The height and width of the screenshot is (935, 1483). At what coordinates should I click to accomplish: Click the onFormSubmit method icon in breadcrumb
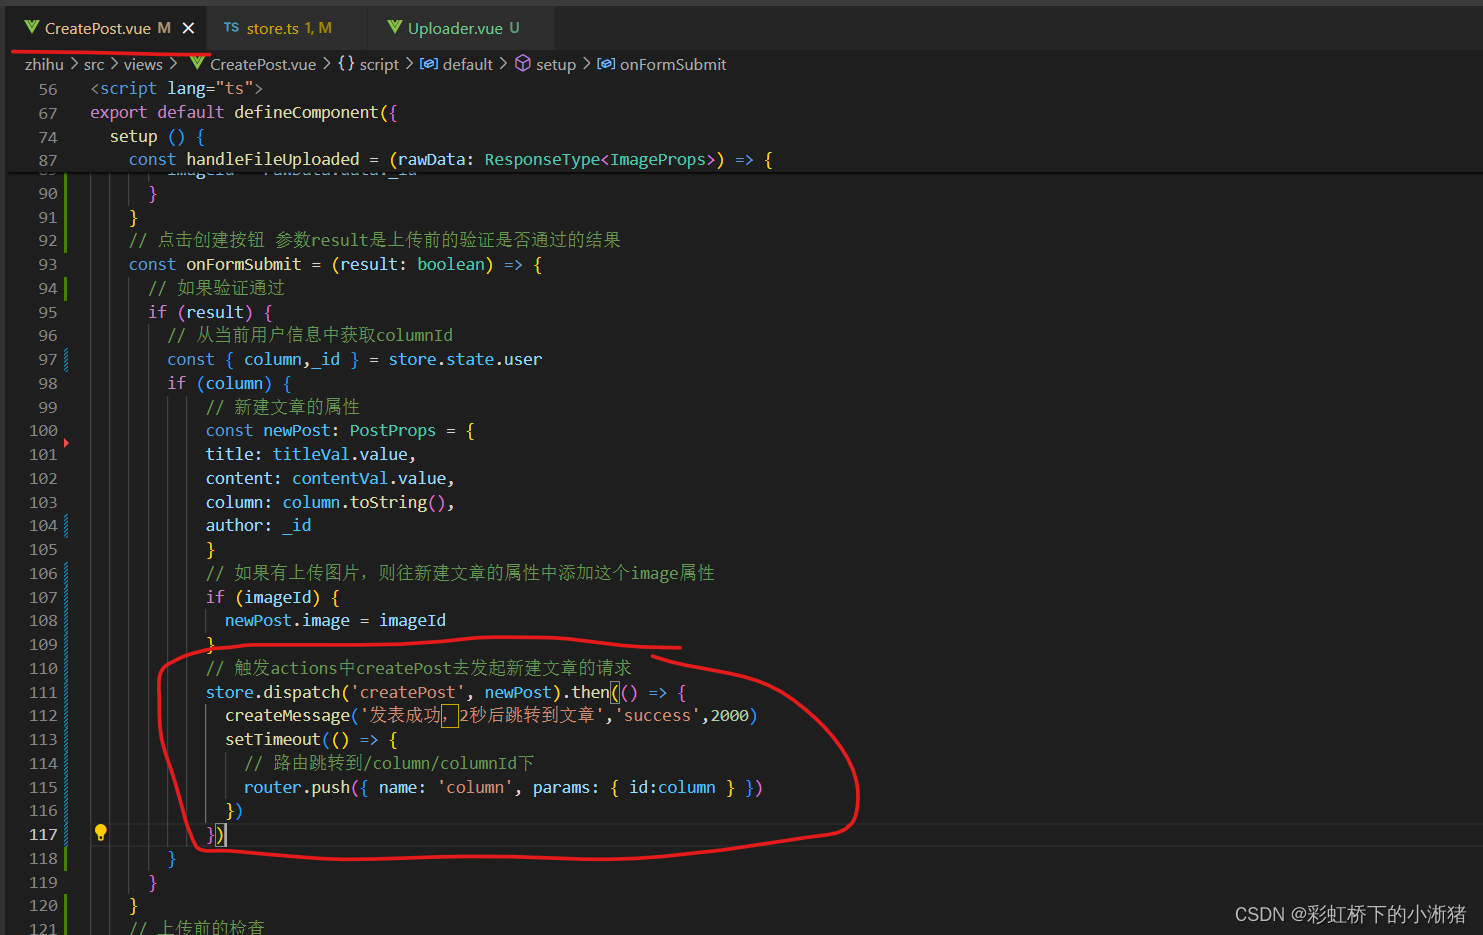click(x=604, y=64)
